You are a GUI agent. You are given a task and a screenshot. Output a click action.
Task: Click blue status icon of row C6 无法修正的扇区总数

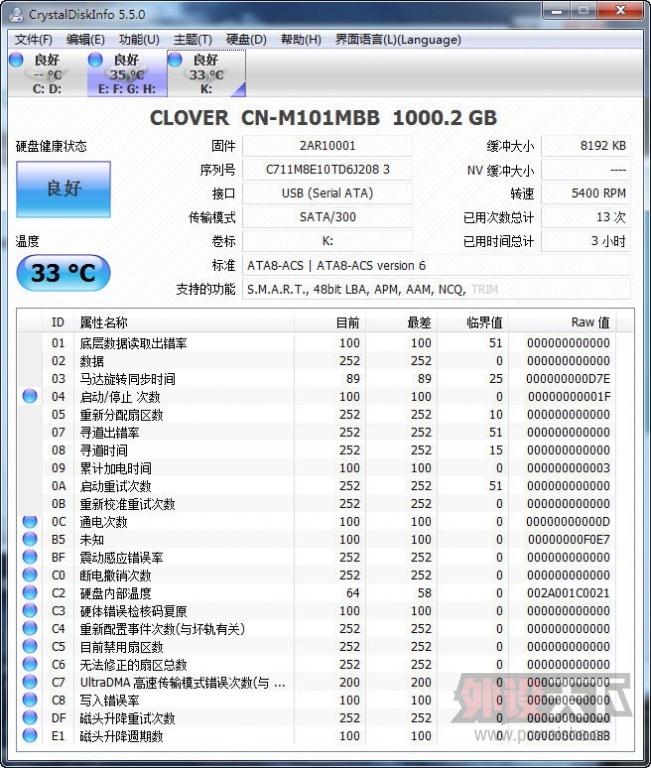pyautogui.click(x=30, y=664)
